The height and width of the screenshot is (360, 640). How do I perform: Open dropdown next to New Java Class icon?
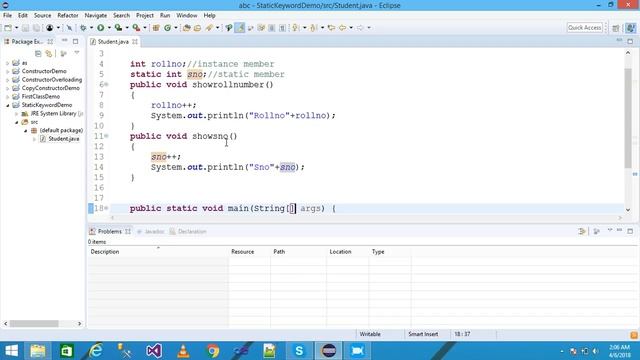tap(176, 28)
